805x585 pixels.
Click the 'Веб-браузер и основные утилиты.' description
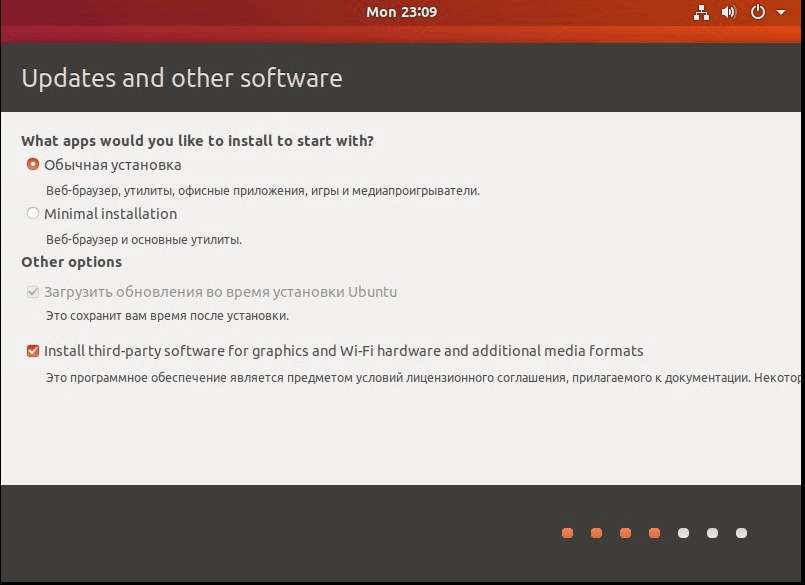(x=144, y=239)
